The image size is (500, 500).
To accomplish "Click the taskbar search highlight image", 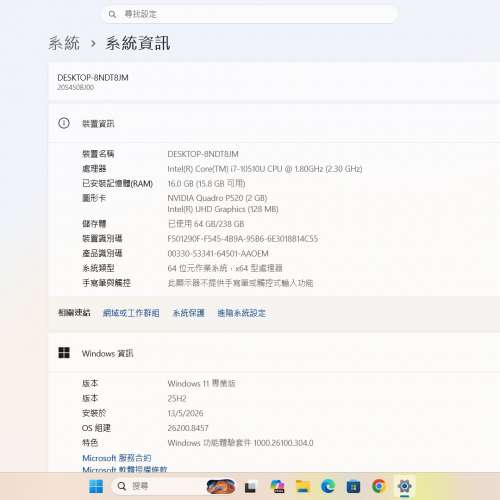I will pos(221,487).
